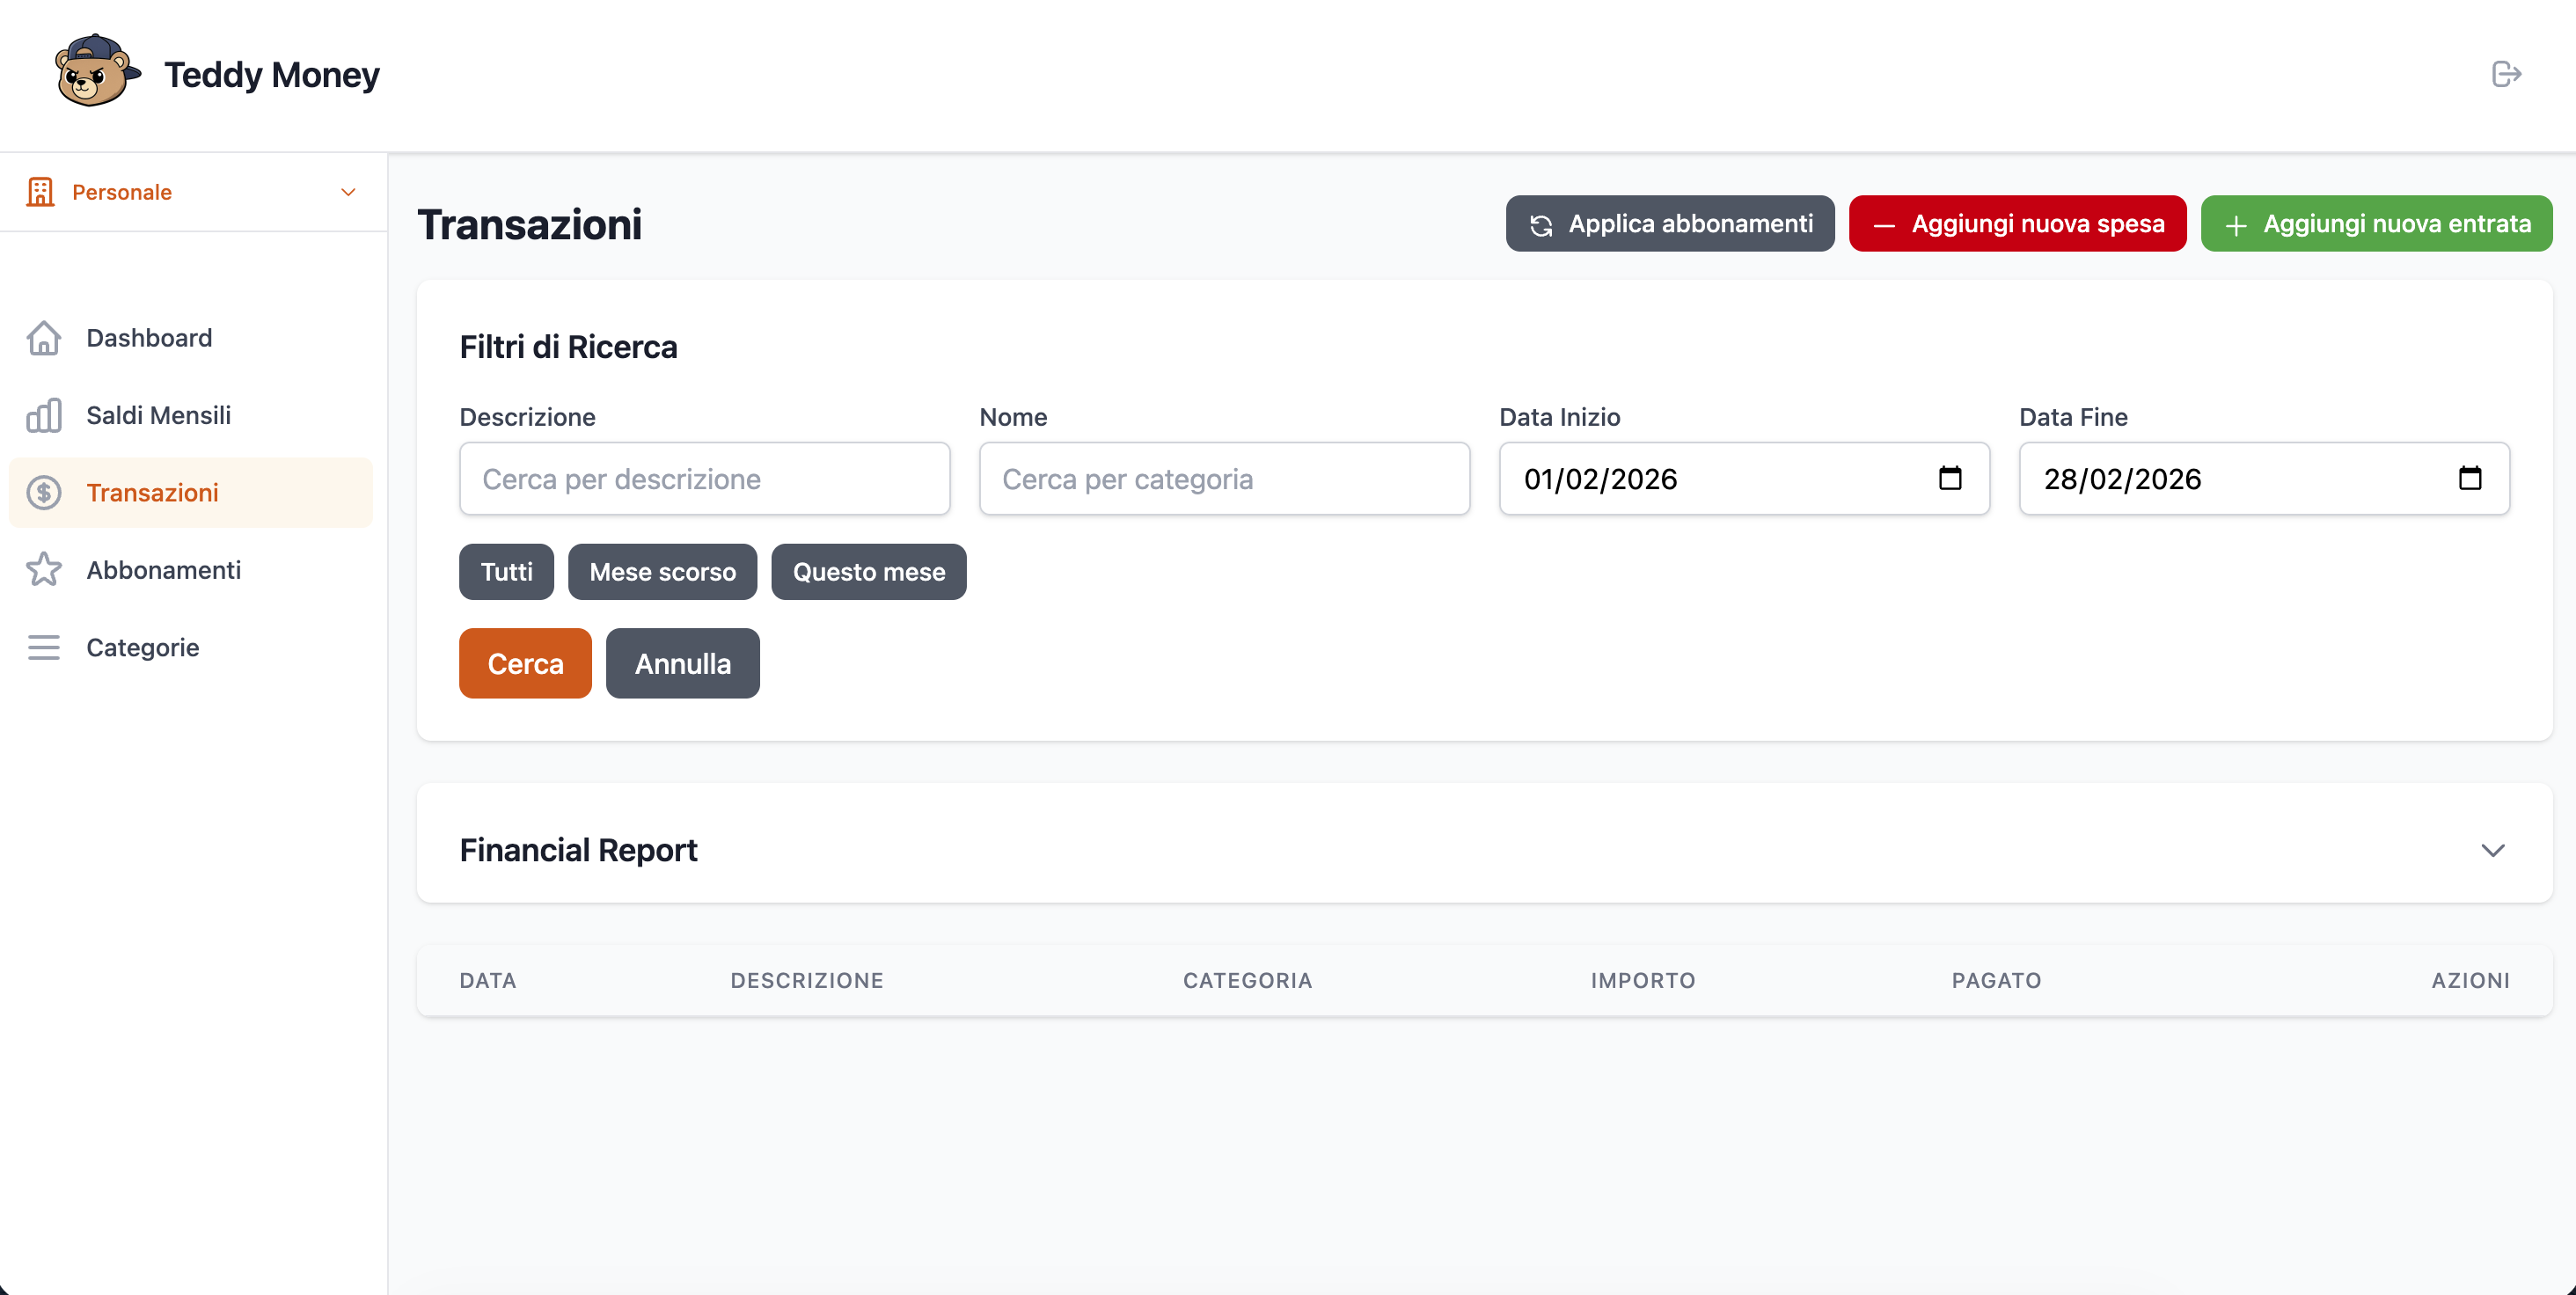Open Abbonamenti from the sidebar menu
The image size is (2576, 1295).
pos(163,570)
